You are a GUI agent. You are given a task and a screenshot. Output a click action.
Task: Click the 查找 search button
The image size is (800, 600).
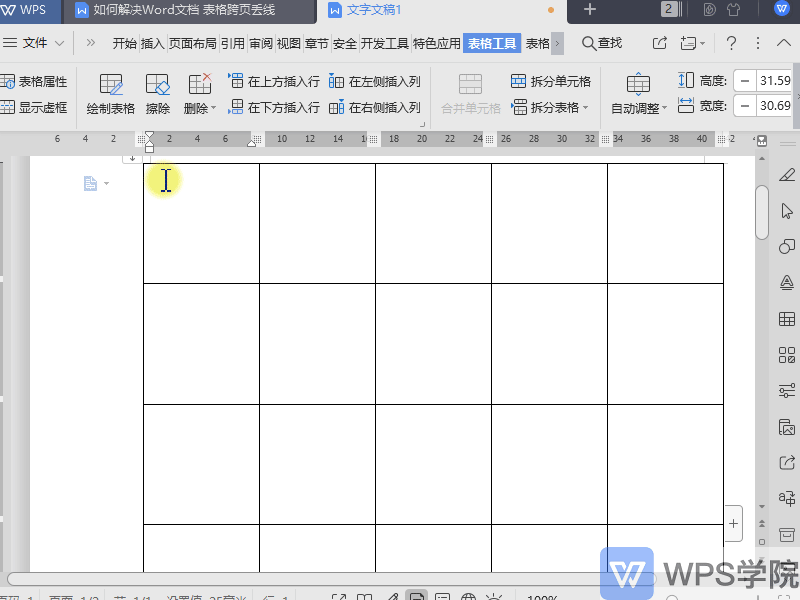[x=602, y=43]
